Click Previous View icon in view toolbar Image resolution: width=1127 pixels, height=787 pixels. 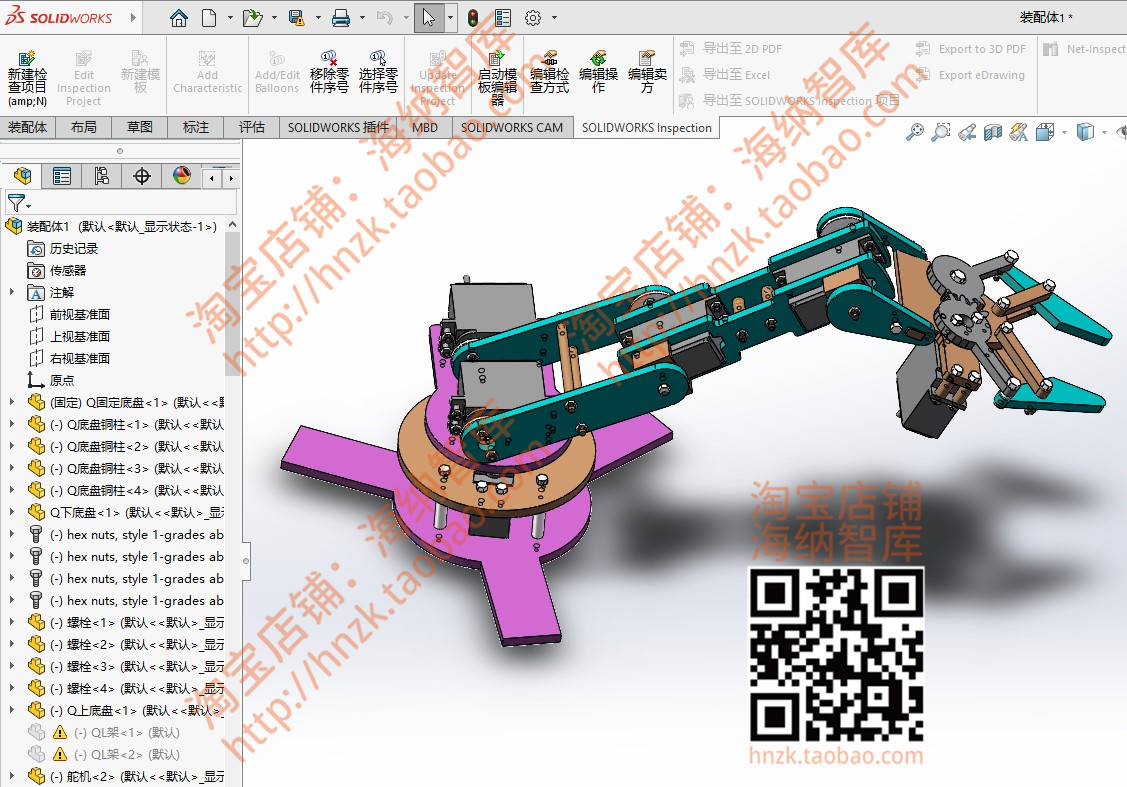click(x=967, y=132)
